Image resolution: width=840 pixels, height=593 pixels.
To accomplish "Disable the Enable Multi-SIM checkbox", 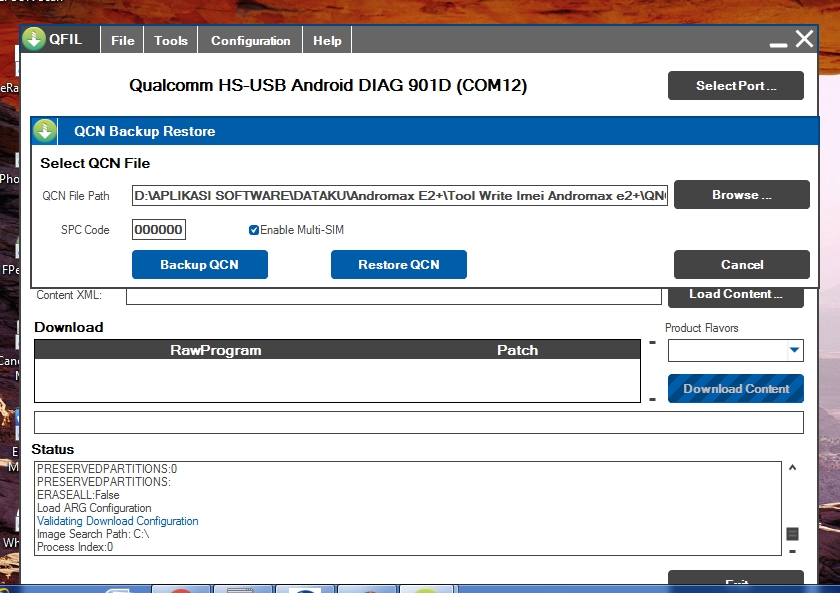I will pos(254,229).
